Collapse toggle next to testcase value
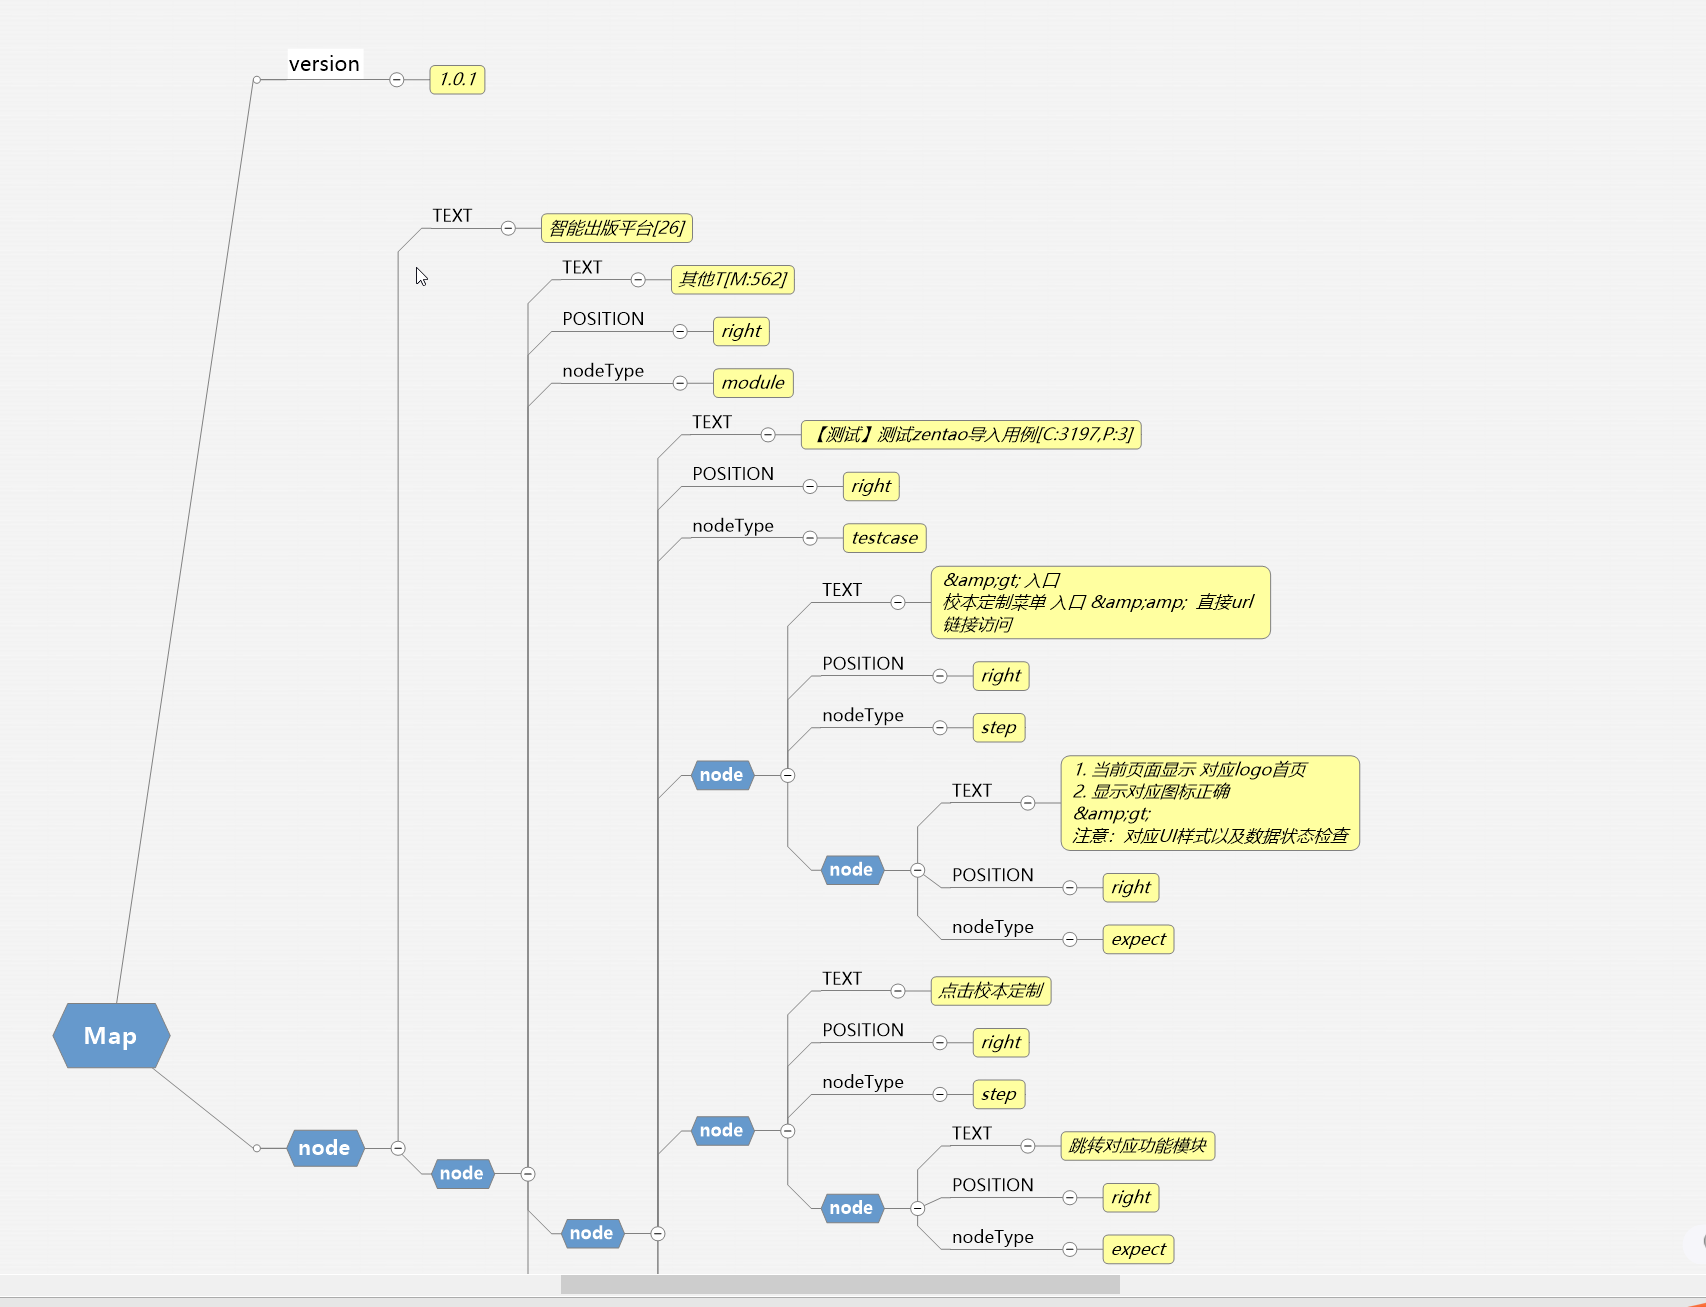This screenshot has width=1706, height=1307. [x=810, y=538]
